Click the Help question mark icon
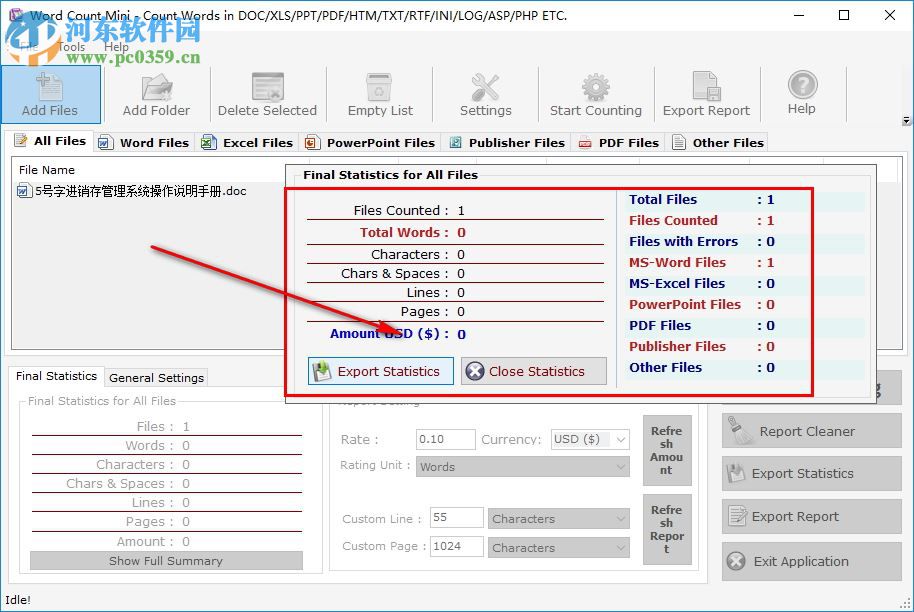This screenshot has height=612, width=914. (802, 85)
